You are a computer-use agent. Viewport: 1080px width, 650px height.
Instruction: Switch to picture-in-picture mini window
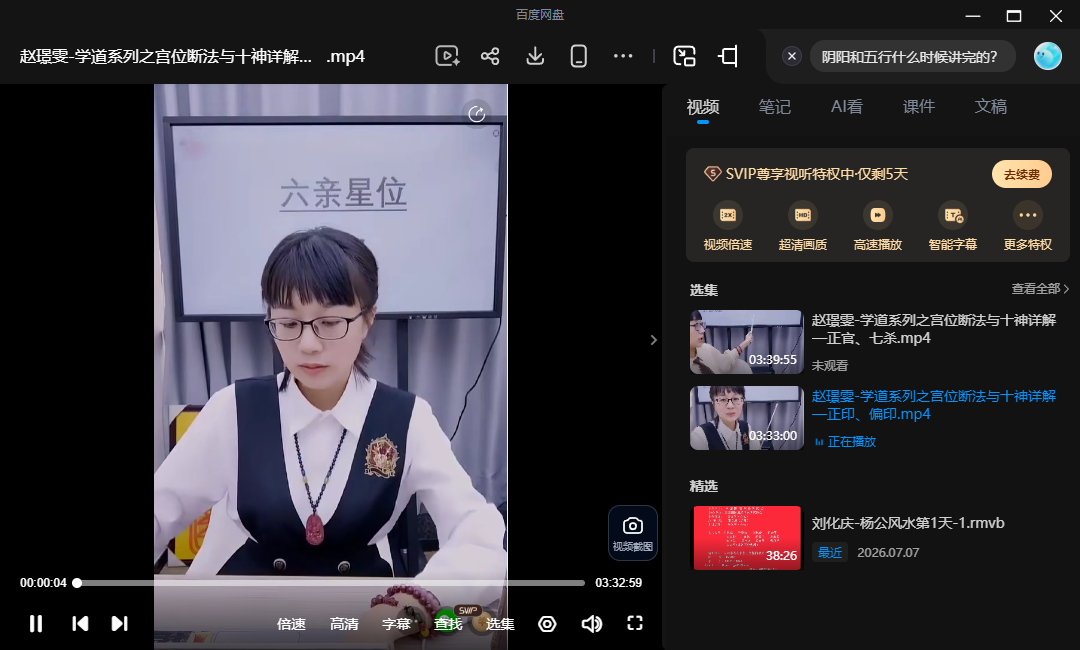(684, 56)
